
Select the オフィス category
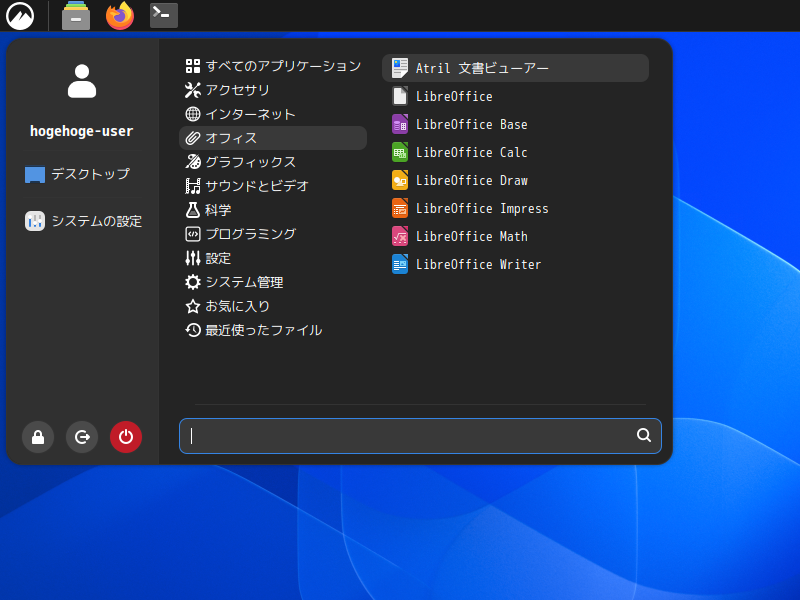tap(273, 138)
